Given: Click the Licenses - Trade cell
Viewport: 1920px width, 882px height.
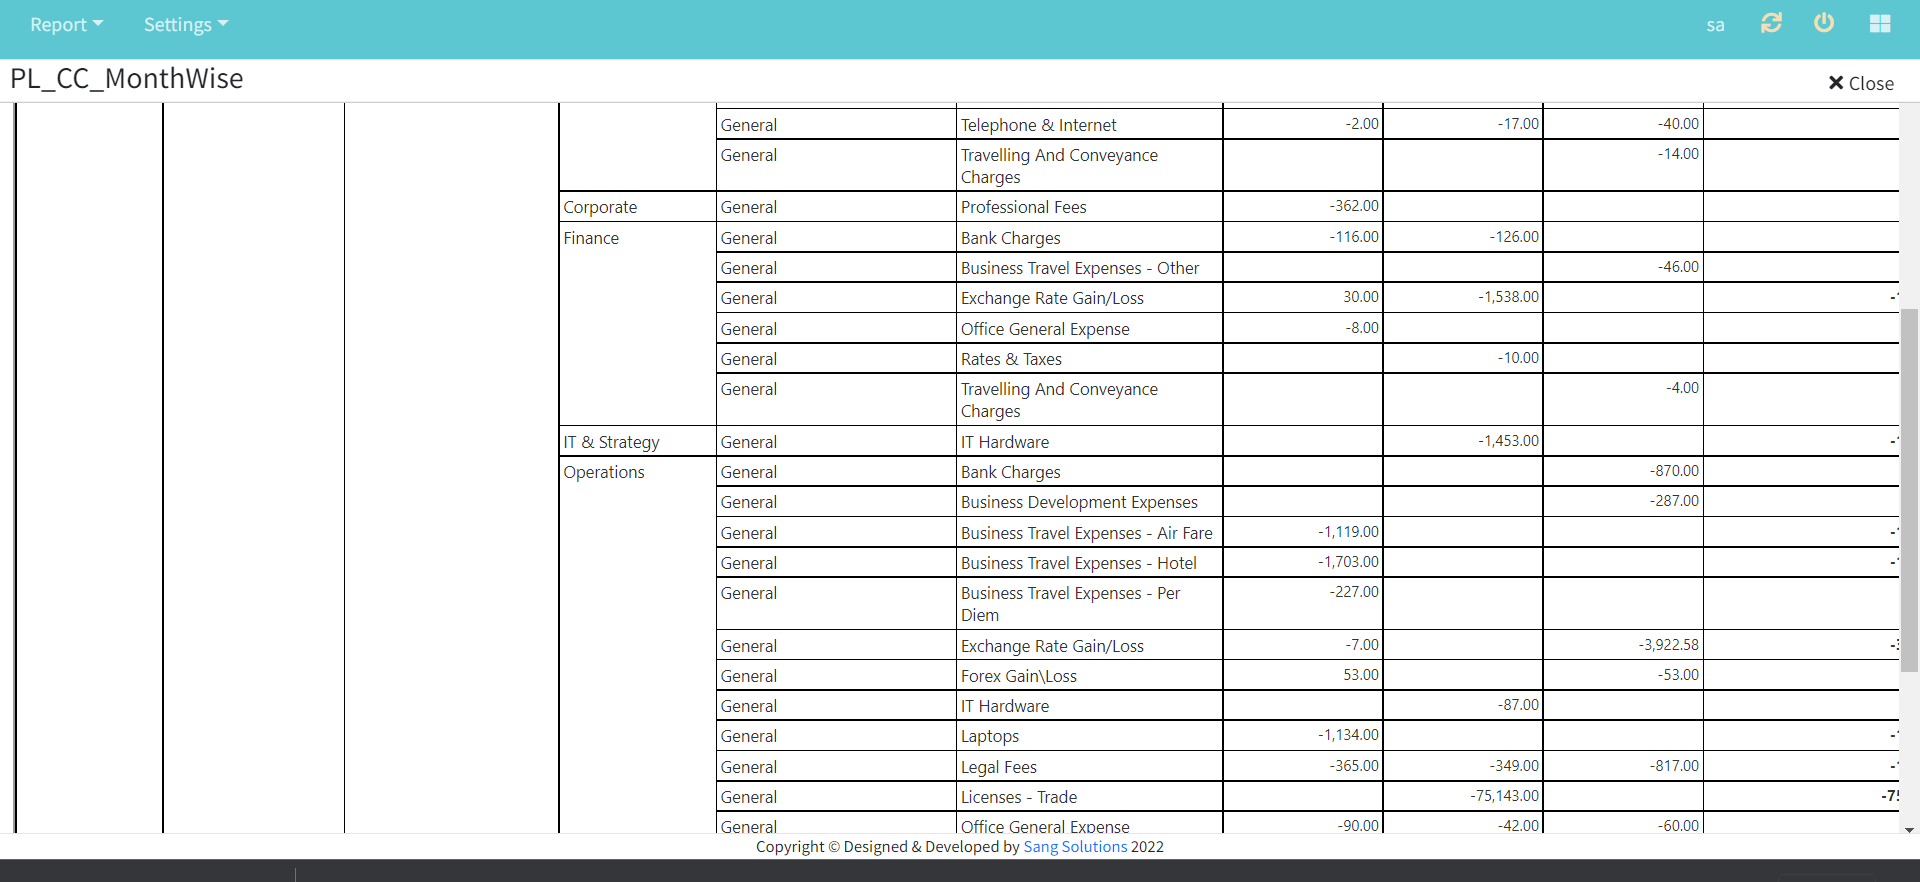Looking at the screenshot, I should click(x=1018, y=797).
